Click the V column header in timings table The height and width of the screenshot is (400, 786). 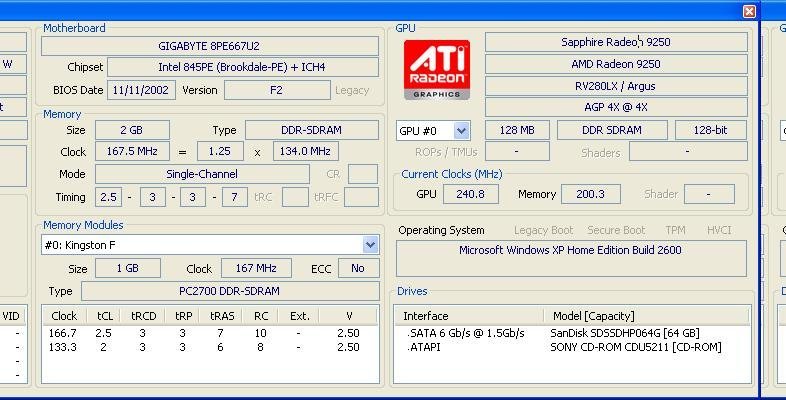[349, 316]
